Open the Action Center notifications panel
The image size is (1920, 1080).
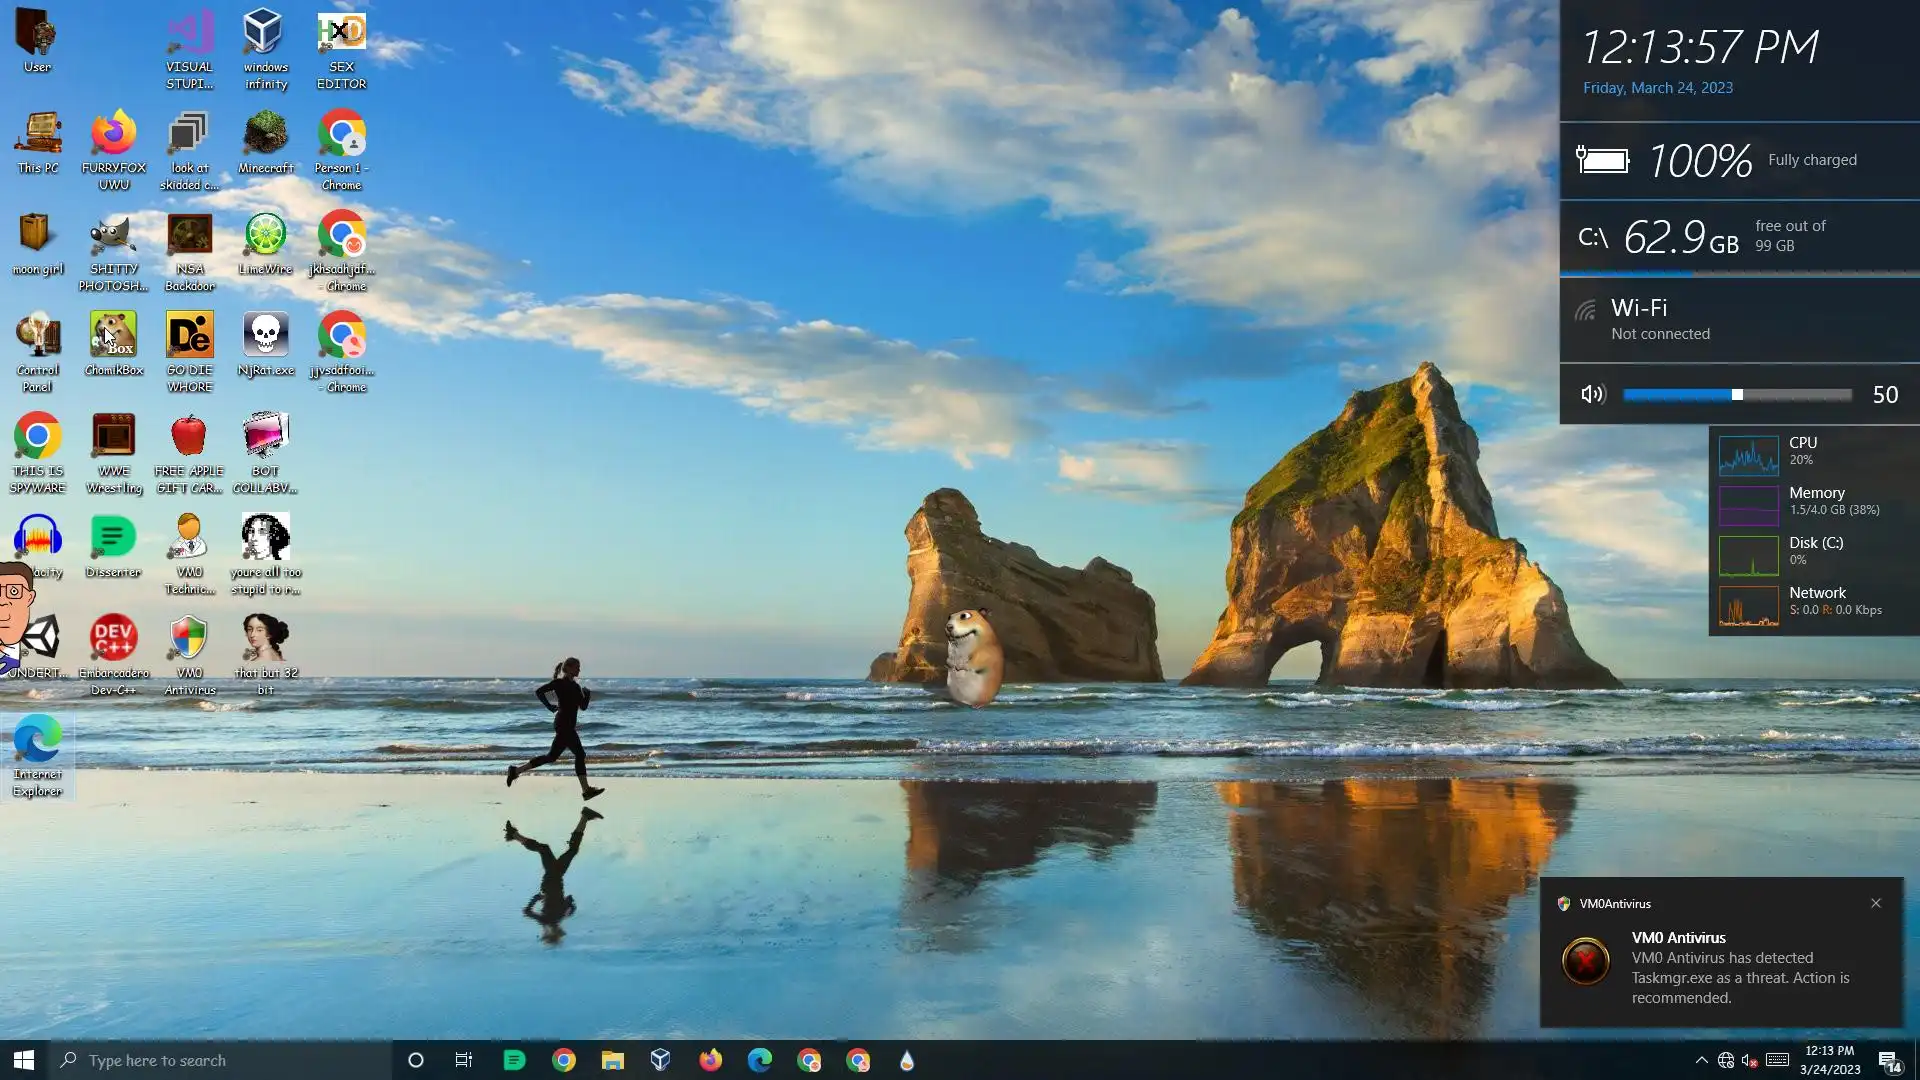[1889, 1061]
